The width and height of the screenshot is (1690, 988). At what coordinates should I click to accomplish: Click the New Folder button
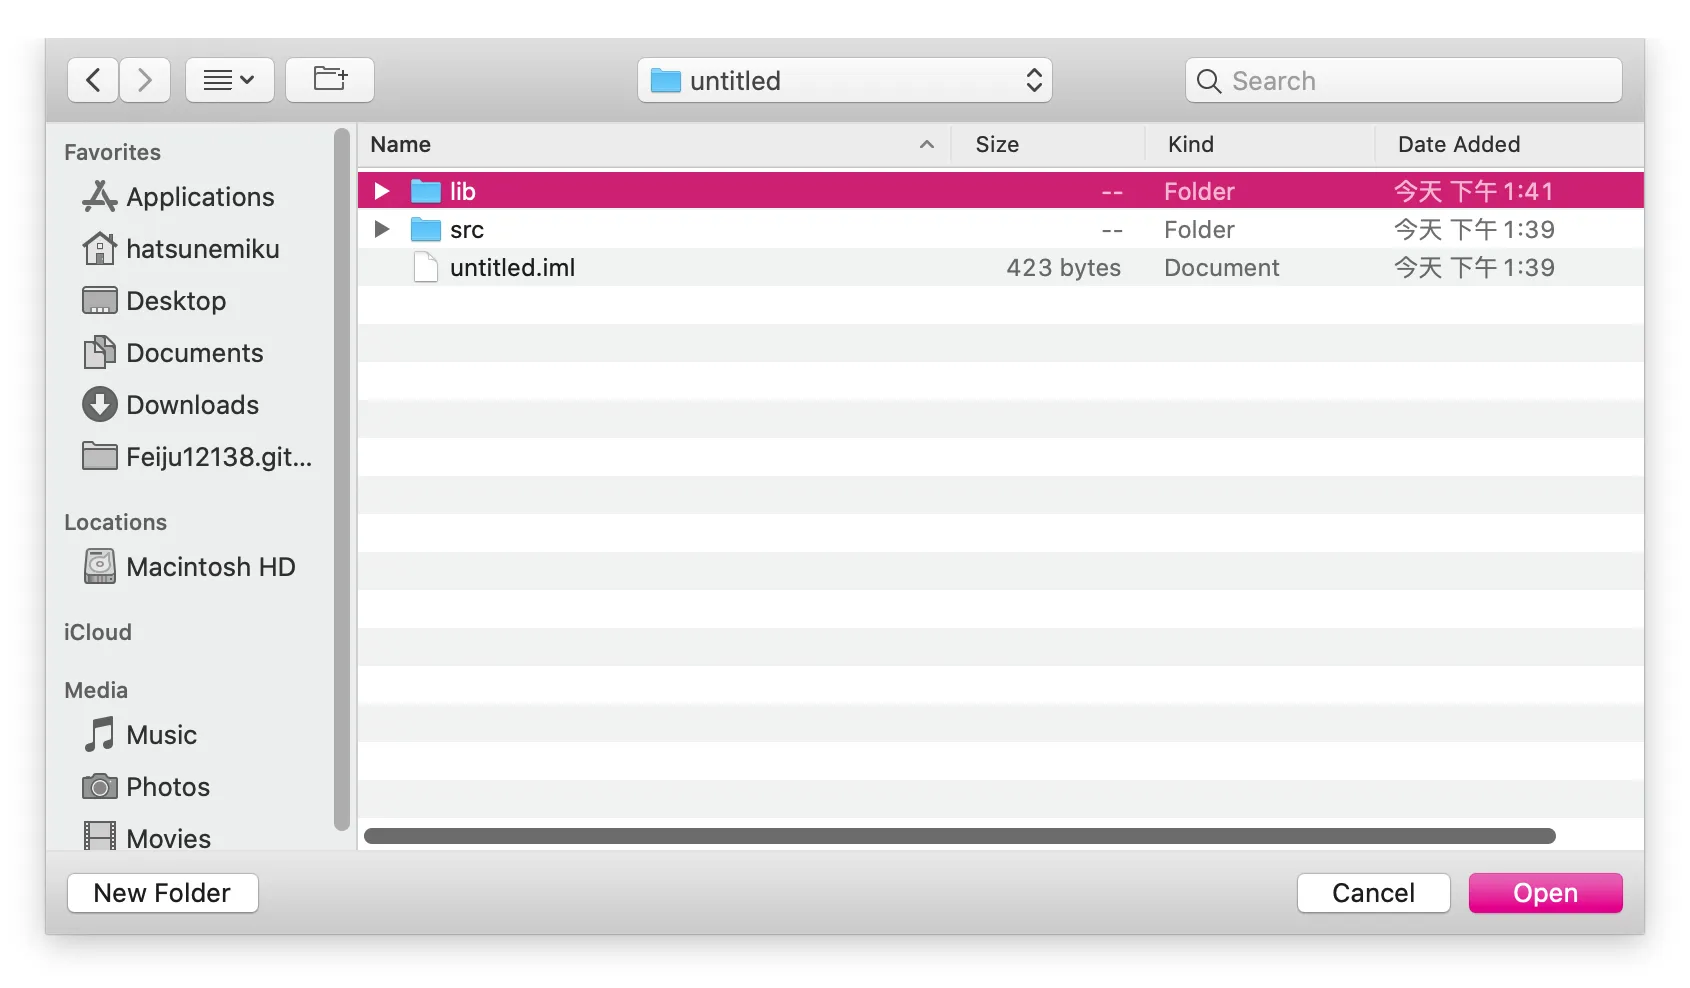pyautogui.click(x=163, y=893)
